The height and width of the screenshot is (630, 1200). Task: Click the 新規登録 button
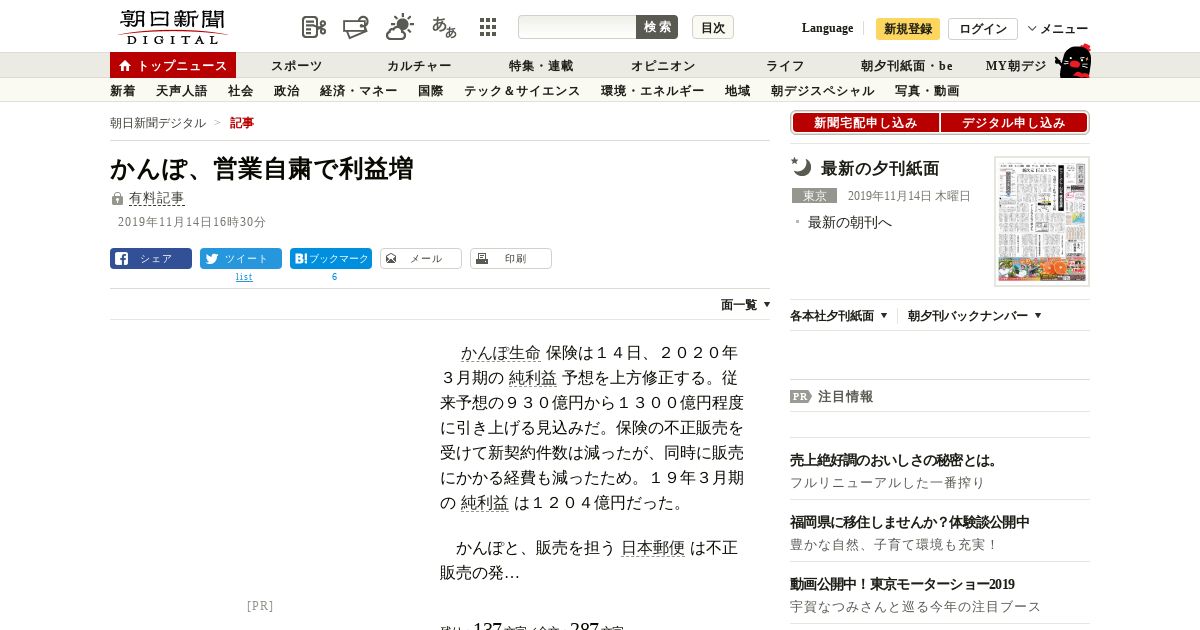[x=908, y=28]
